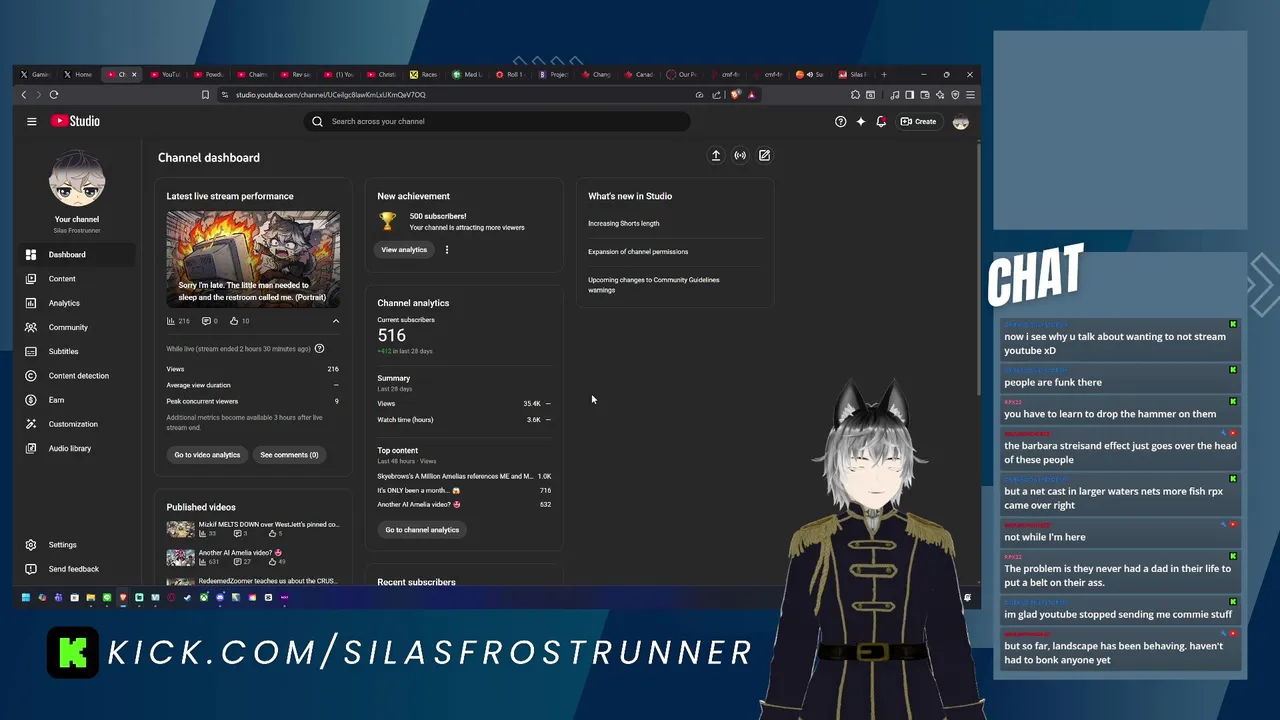Image resolution: width=1280 pixels, height=720 pixels.
Task: Open Community in the sidebar
Action: tap(75, 327)
